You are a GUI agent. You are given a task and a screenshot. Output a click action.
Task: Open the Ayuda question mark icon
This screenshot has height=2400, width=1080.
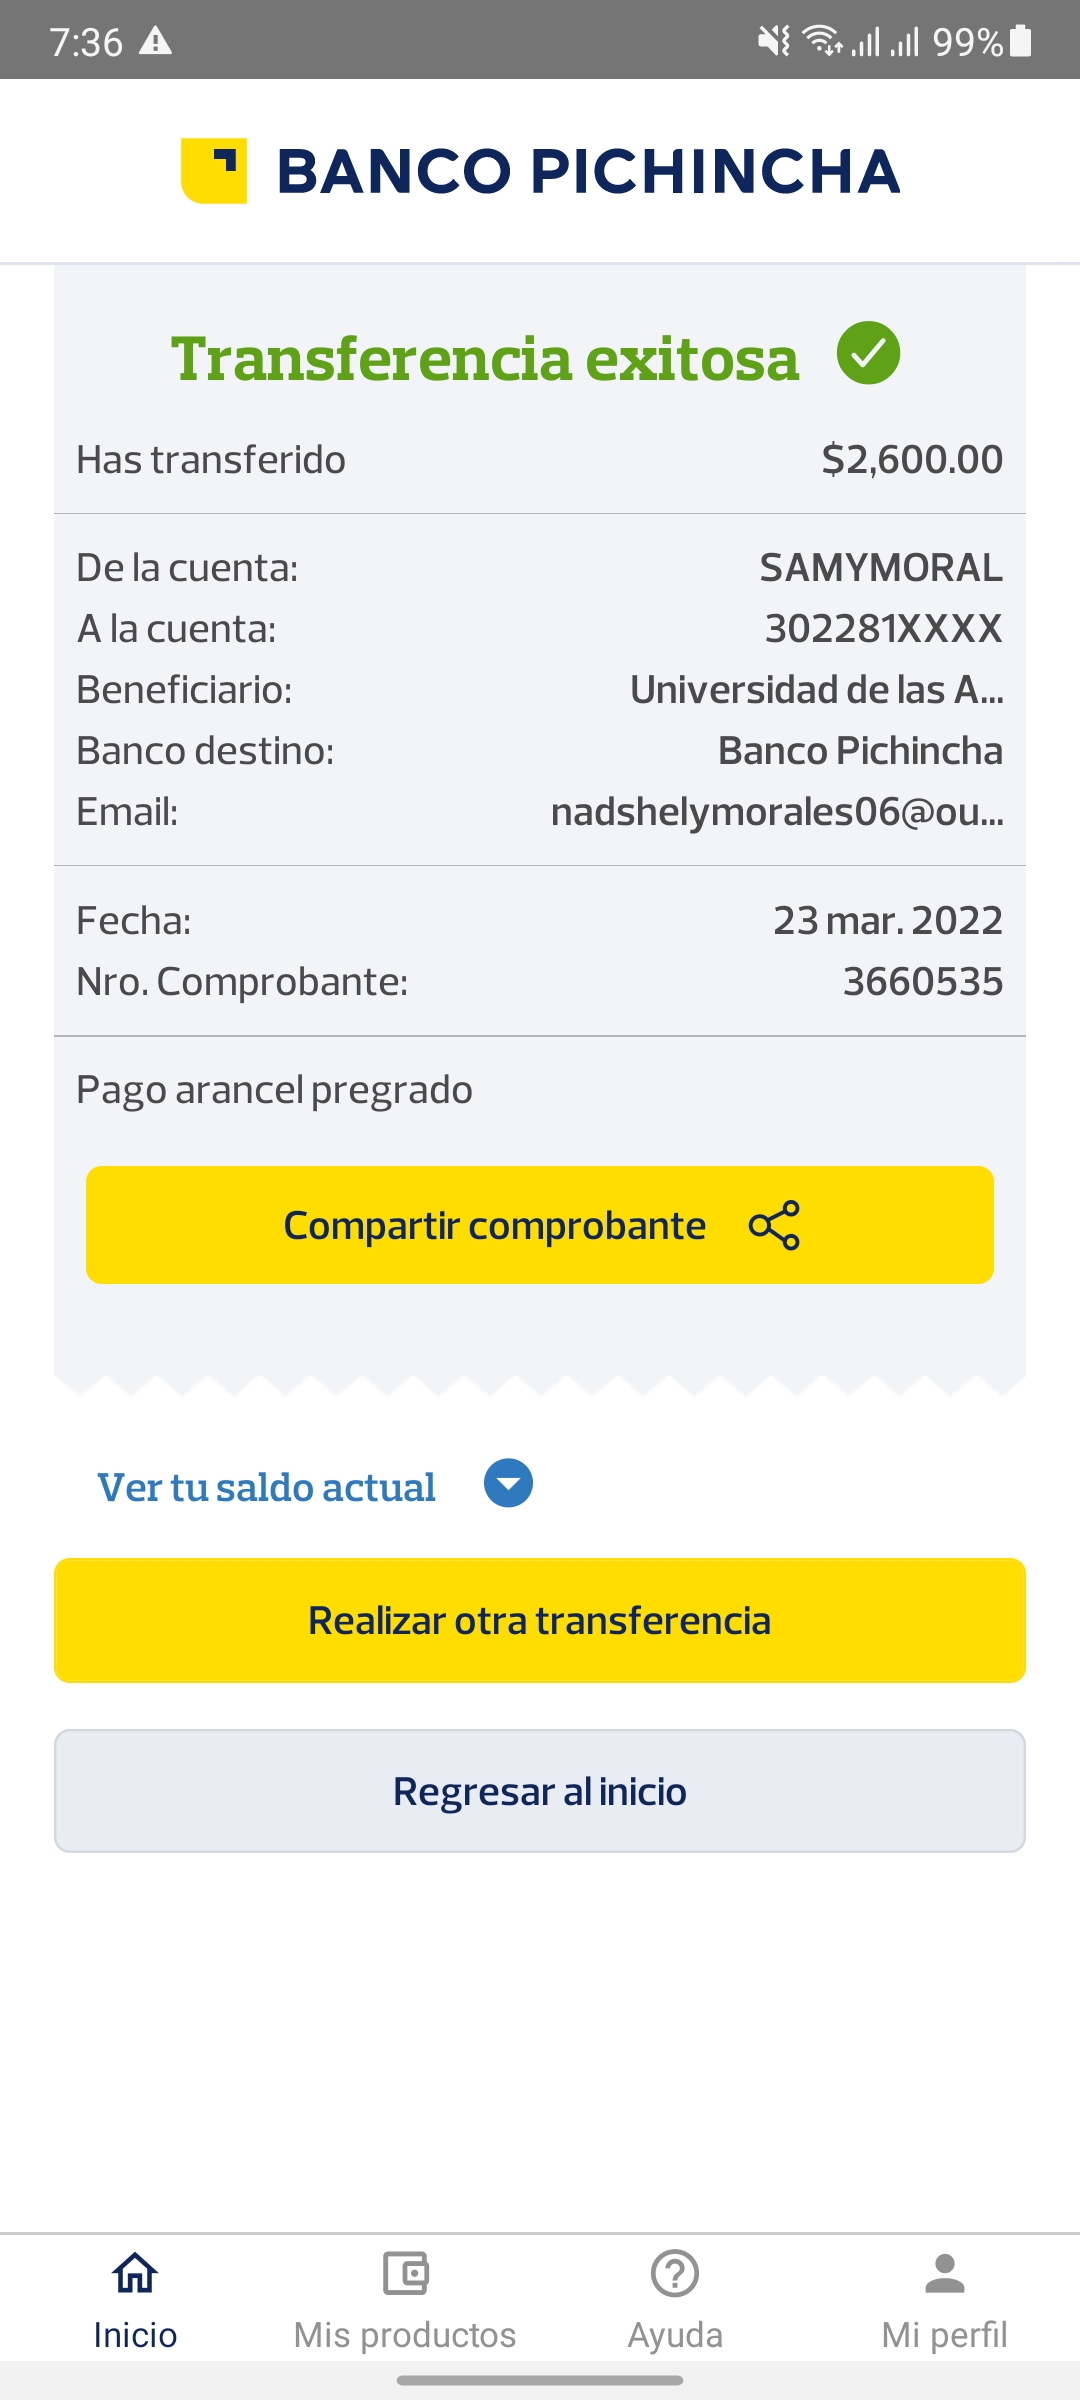675,2273
